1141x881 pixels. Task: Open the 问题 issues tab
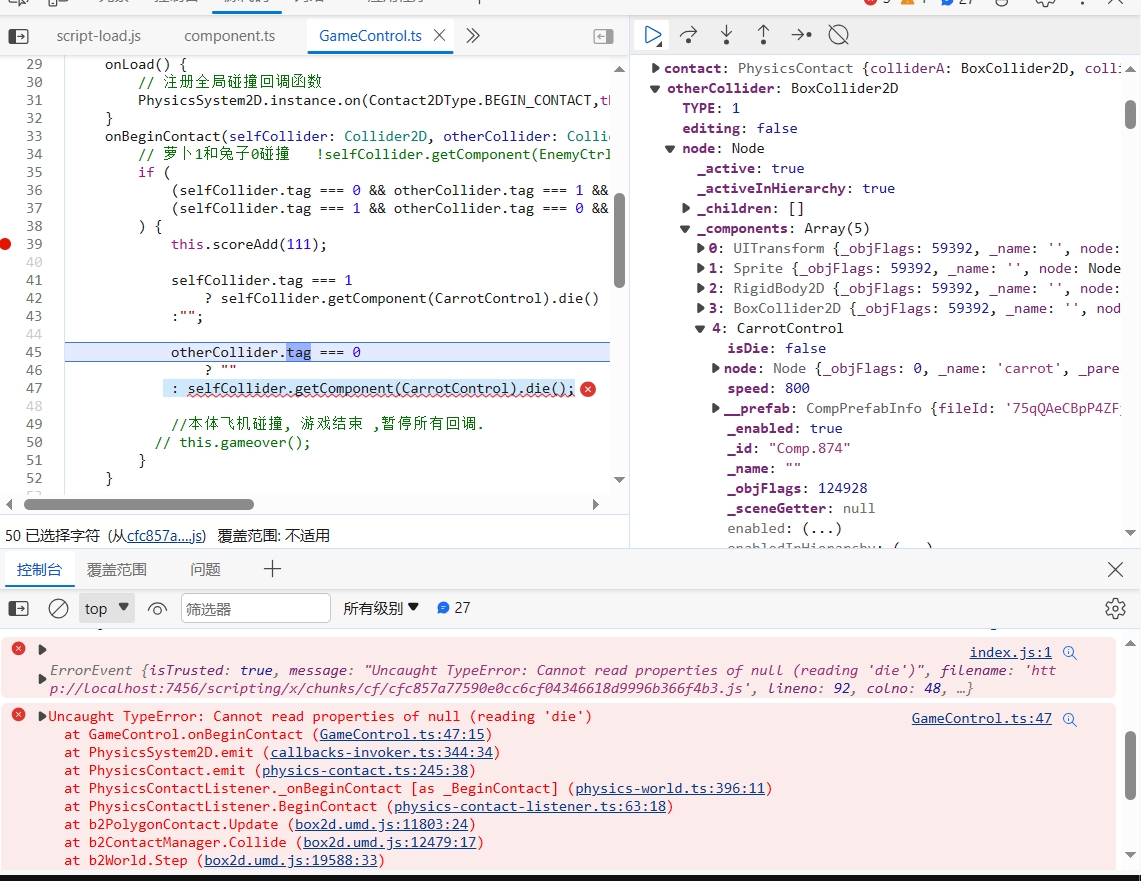click(205, 570)
